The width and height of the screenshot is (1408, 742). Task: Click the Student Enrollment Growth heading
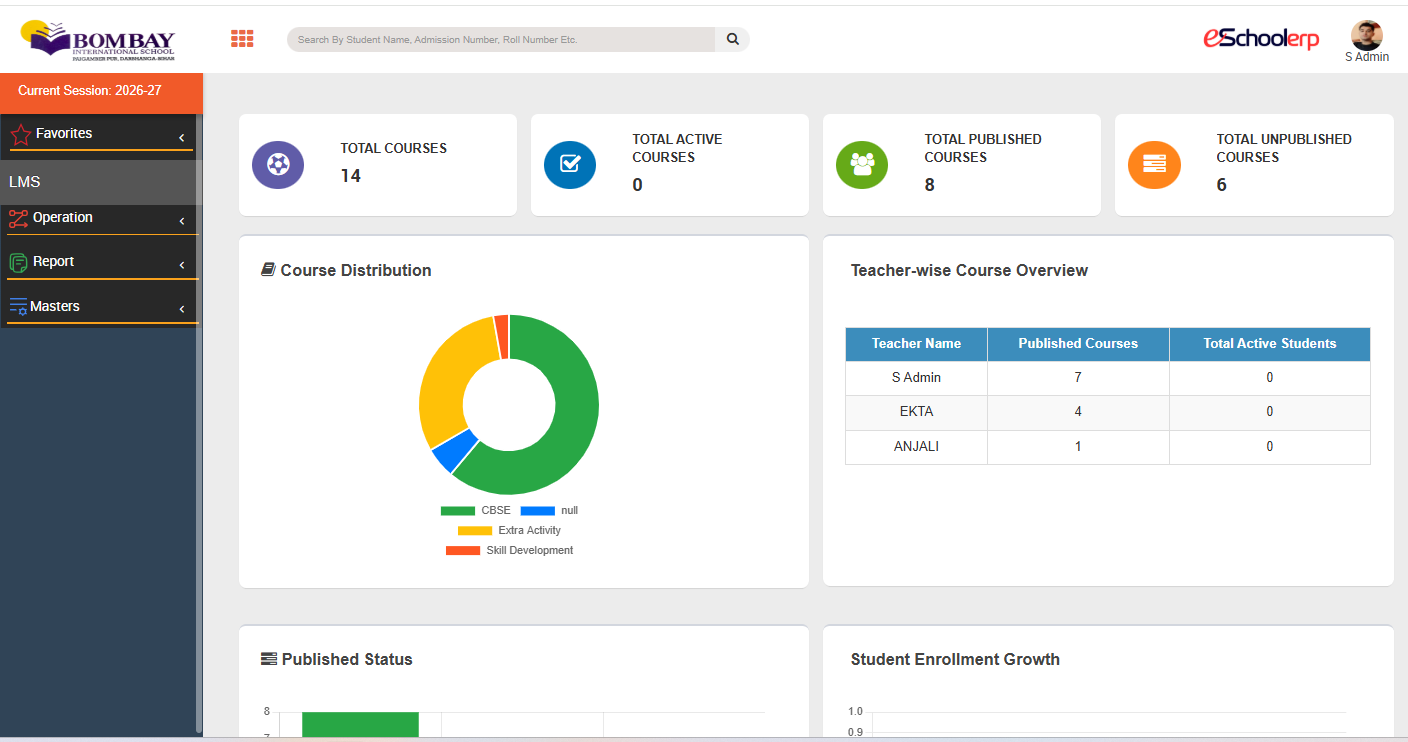tap(955, 659)
